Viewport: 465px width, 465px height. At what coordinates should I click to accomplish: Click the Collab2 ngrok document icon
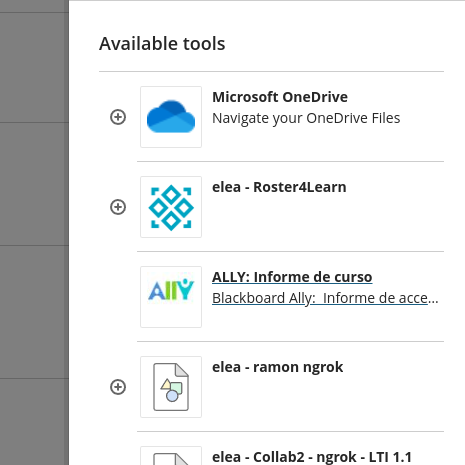(x=171, y=456)
